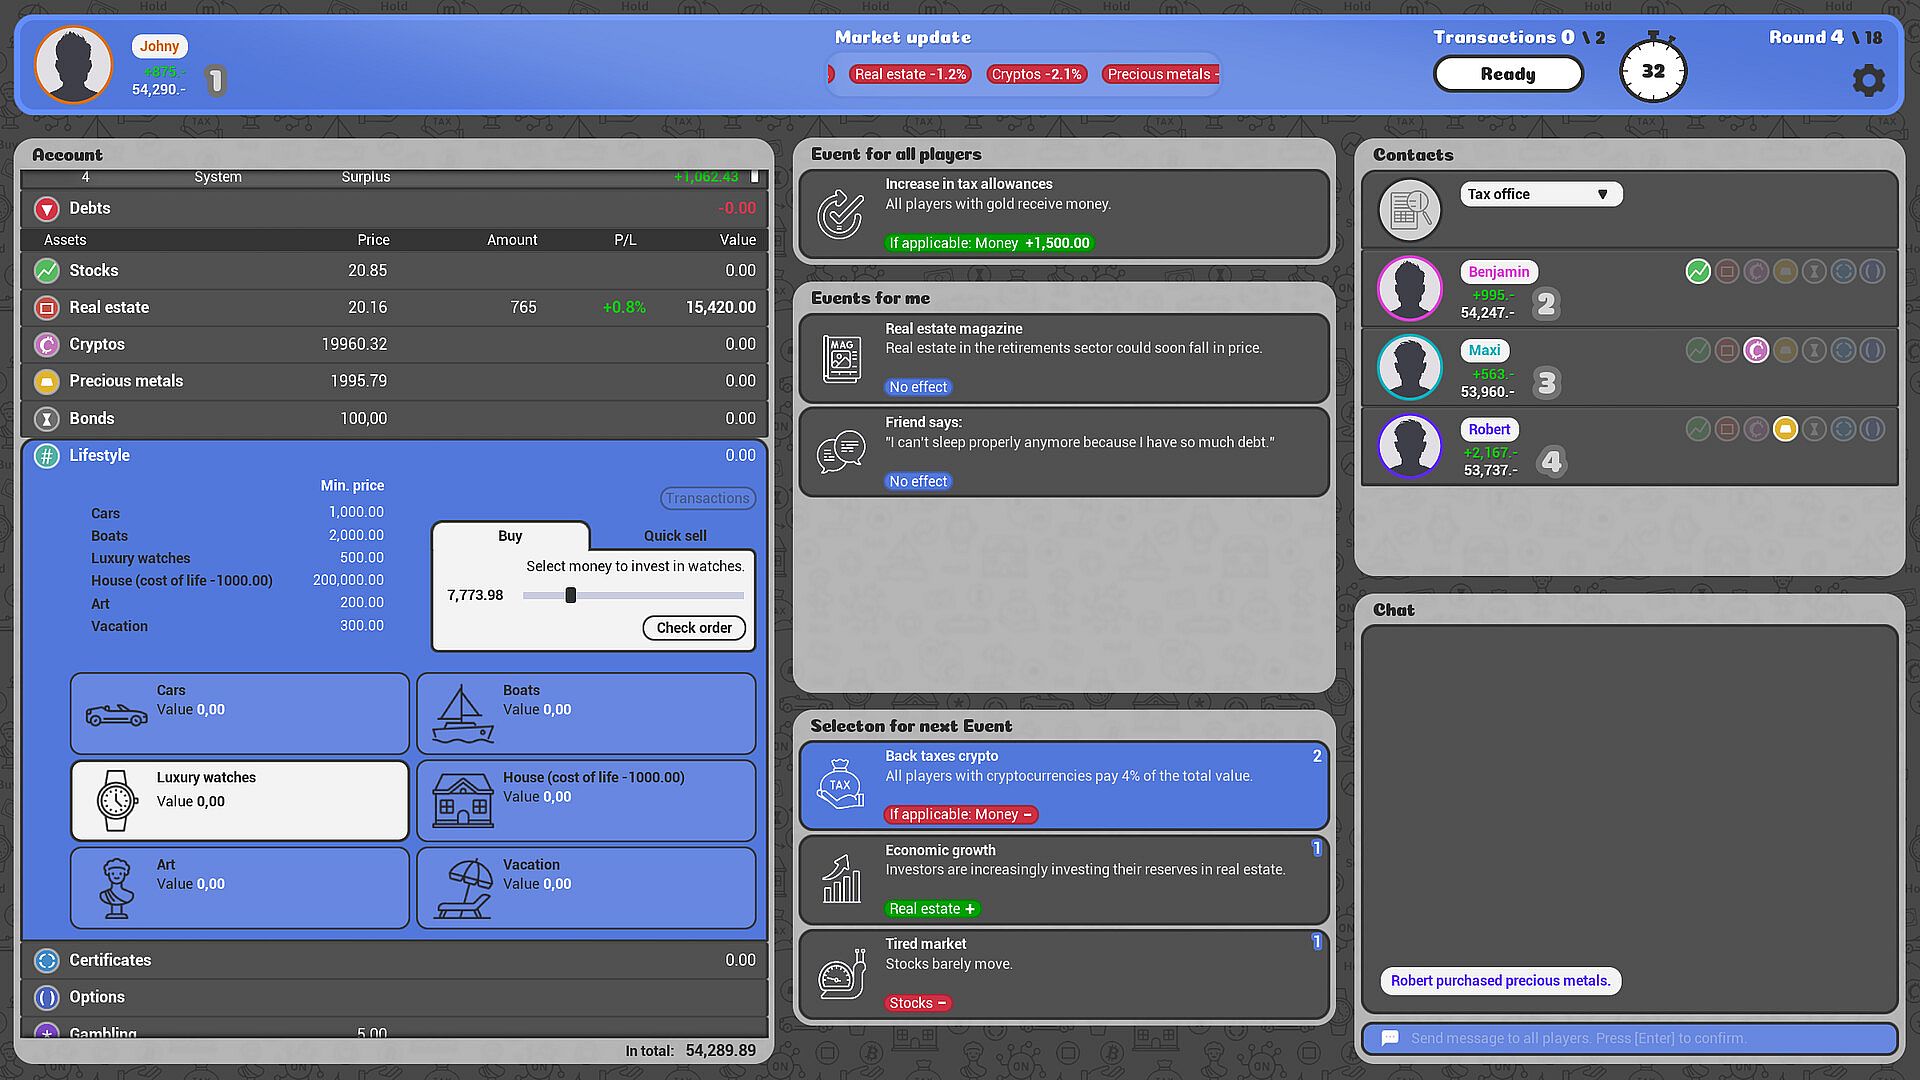Click Robert's precious metals asset icon

(1784, 429)
